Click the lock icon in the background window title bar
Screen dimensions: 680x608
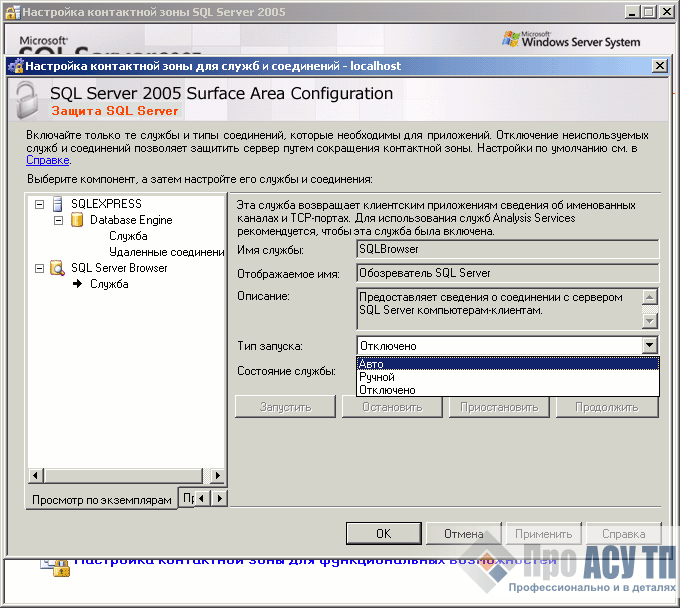pyautogui.click(x=12, y=12)
